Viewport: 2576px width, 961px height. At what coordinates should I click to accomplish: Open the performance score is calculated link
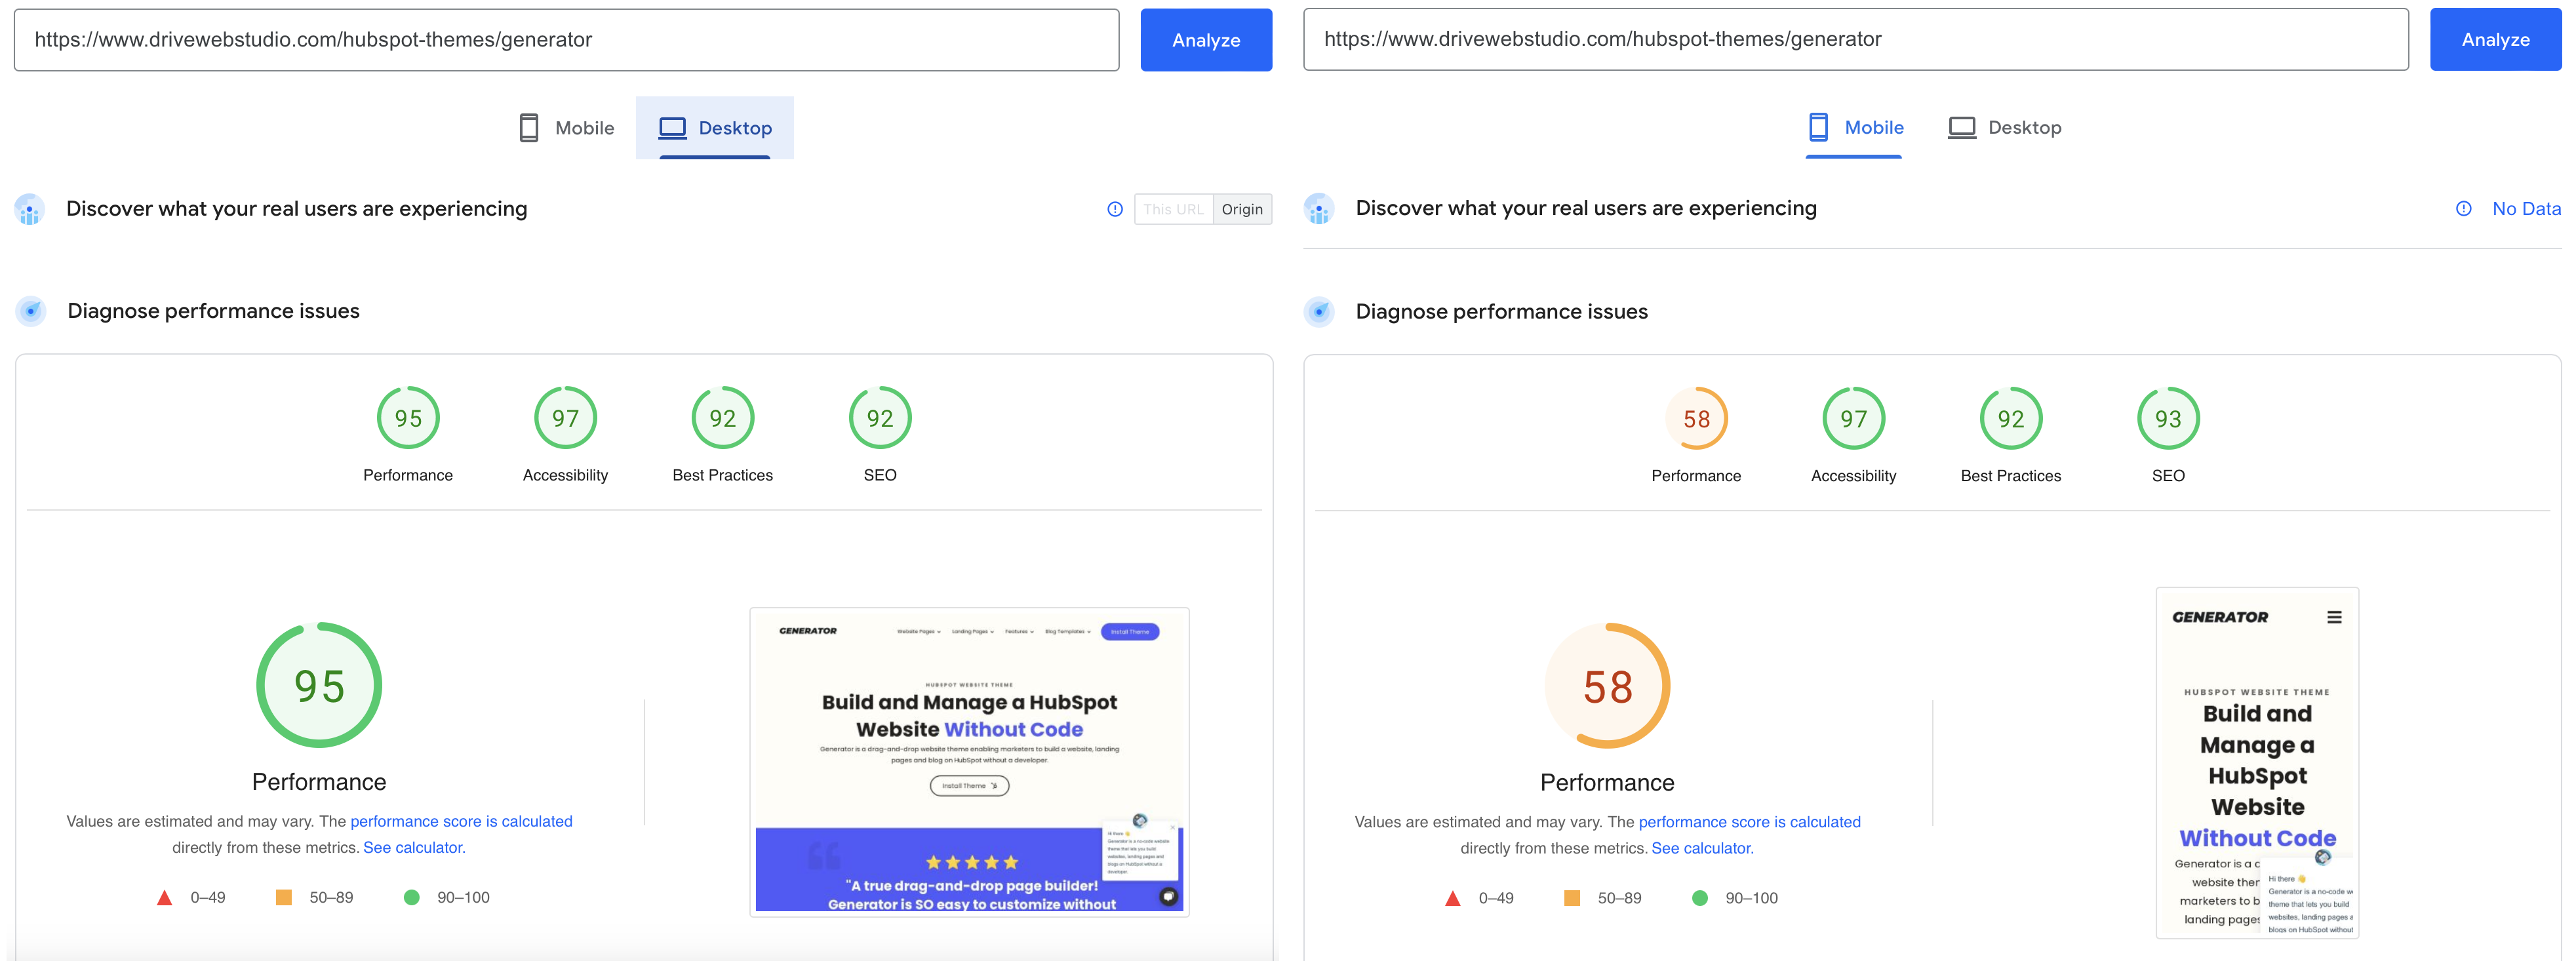click(x=461, y=821)
